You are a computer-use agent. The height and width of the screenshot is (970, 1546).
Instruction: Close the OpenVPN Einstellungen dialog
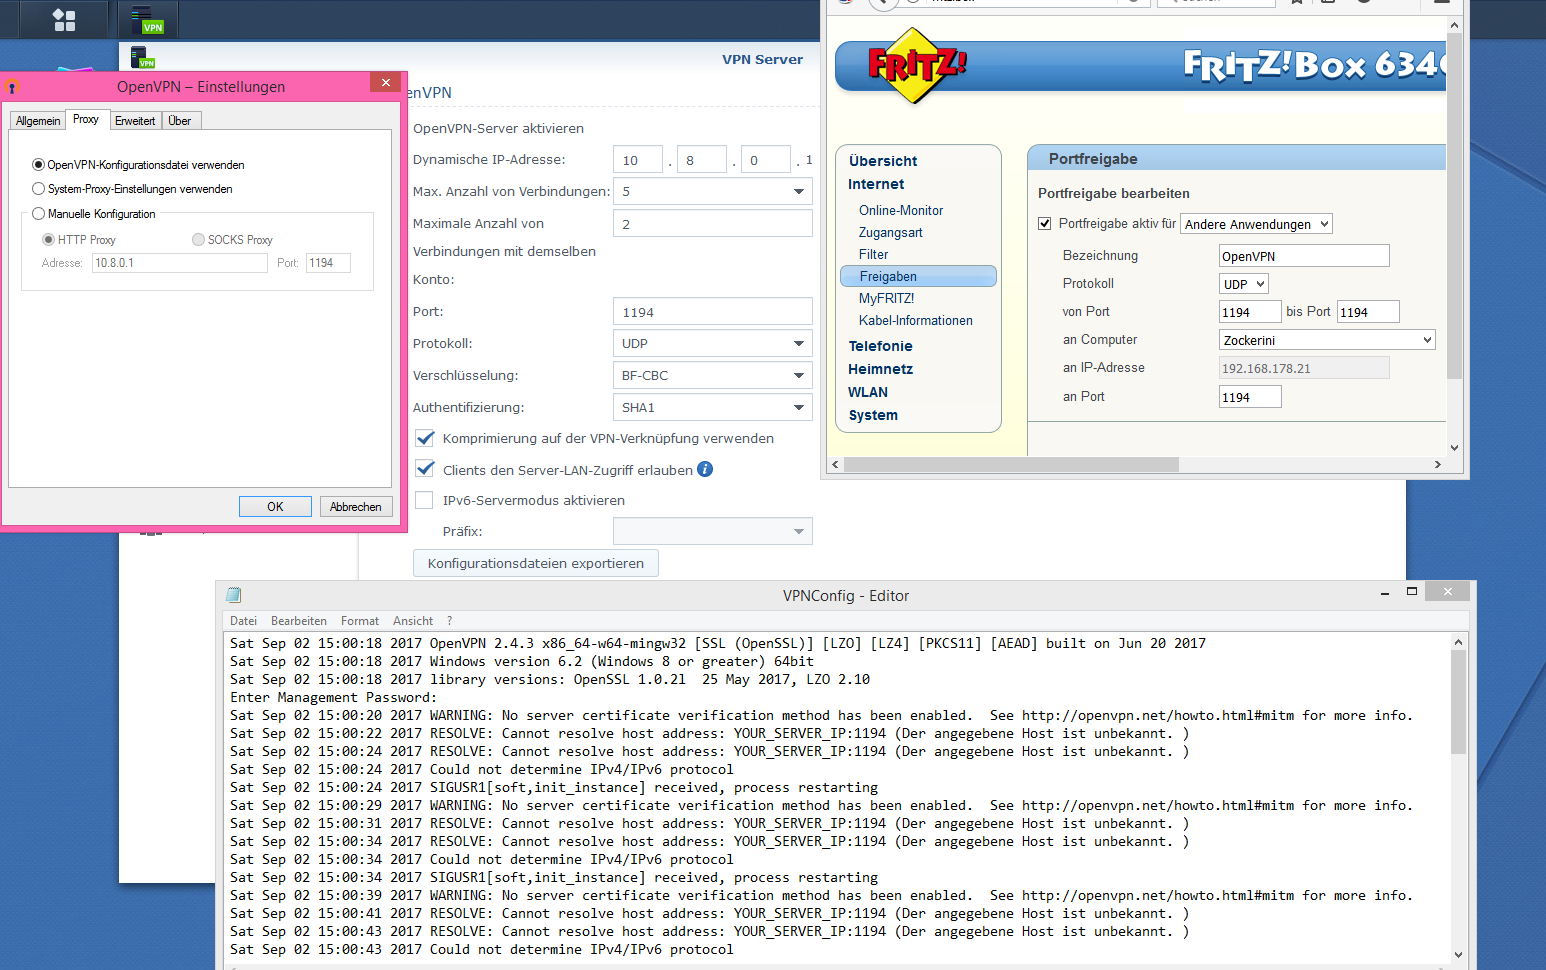coord(385,82)
